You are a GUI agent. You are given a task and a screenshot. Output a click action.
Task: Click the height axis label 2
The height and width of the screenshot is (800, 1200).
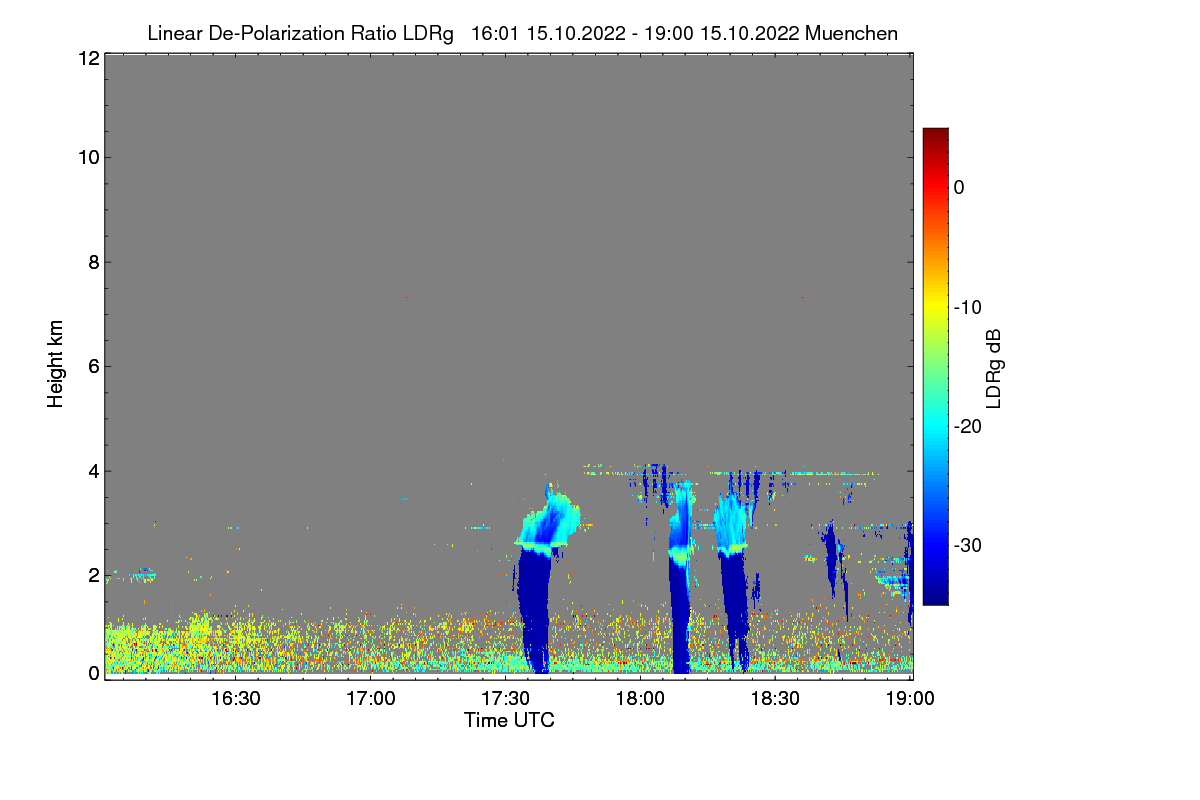coord(93,575)
